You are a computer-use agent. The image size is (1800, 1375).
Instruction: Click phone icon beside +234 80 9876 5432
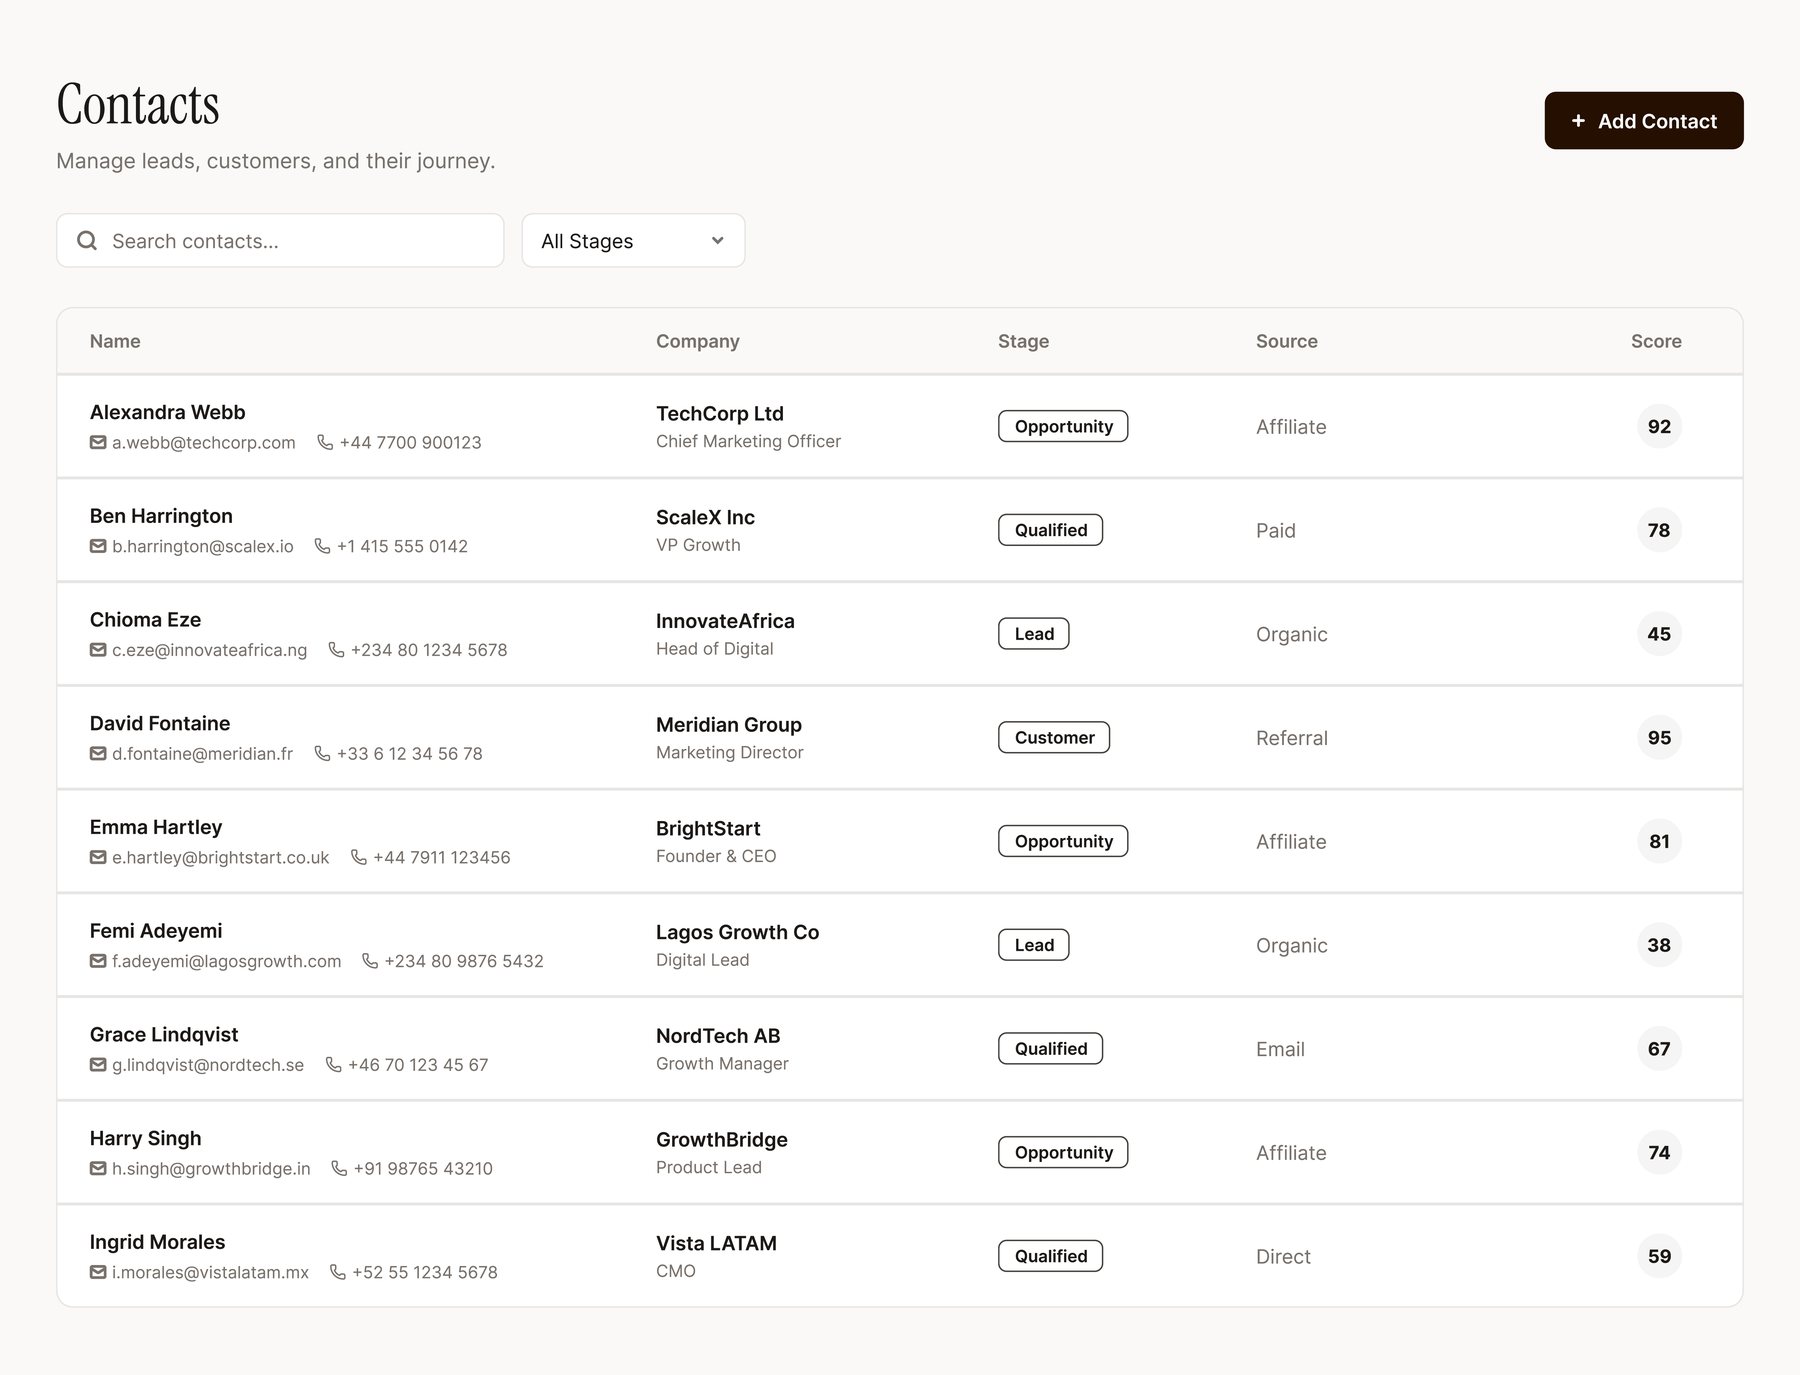coord(369,961)
